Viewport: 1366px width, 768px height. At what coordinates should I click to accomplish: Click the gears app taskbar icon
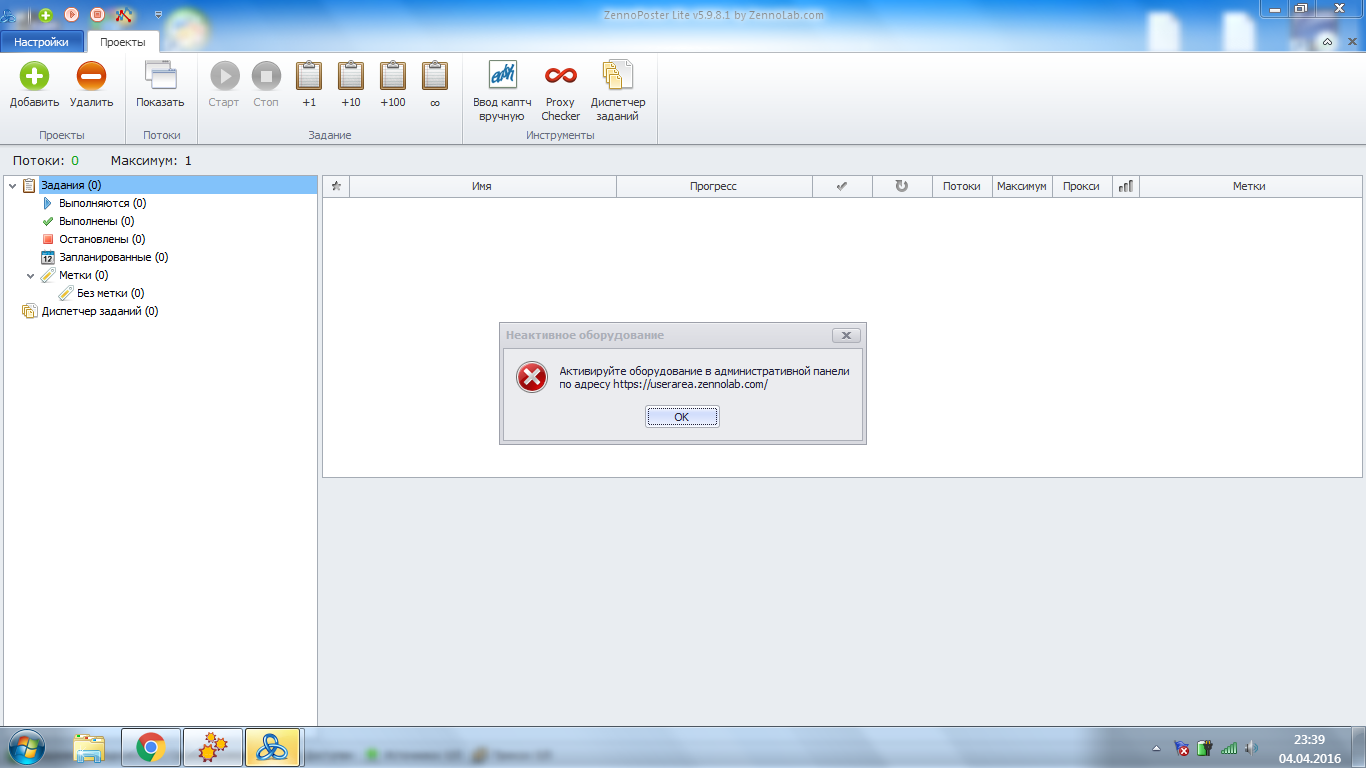[x=212, y=747]
